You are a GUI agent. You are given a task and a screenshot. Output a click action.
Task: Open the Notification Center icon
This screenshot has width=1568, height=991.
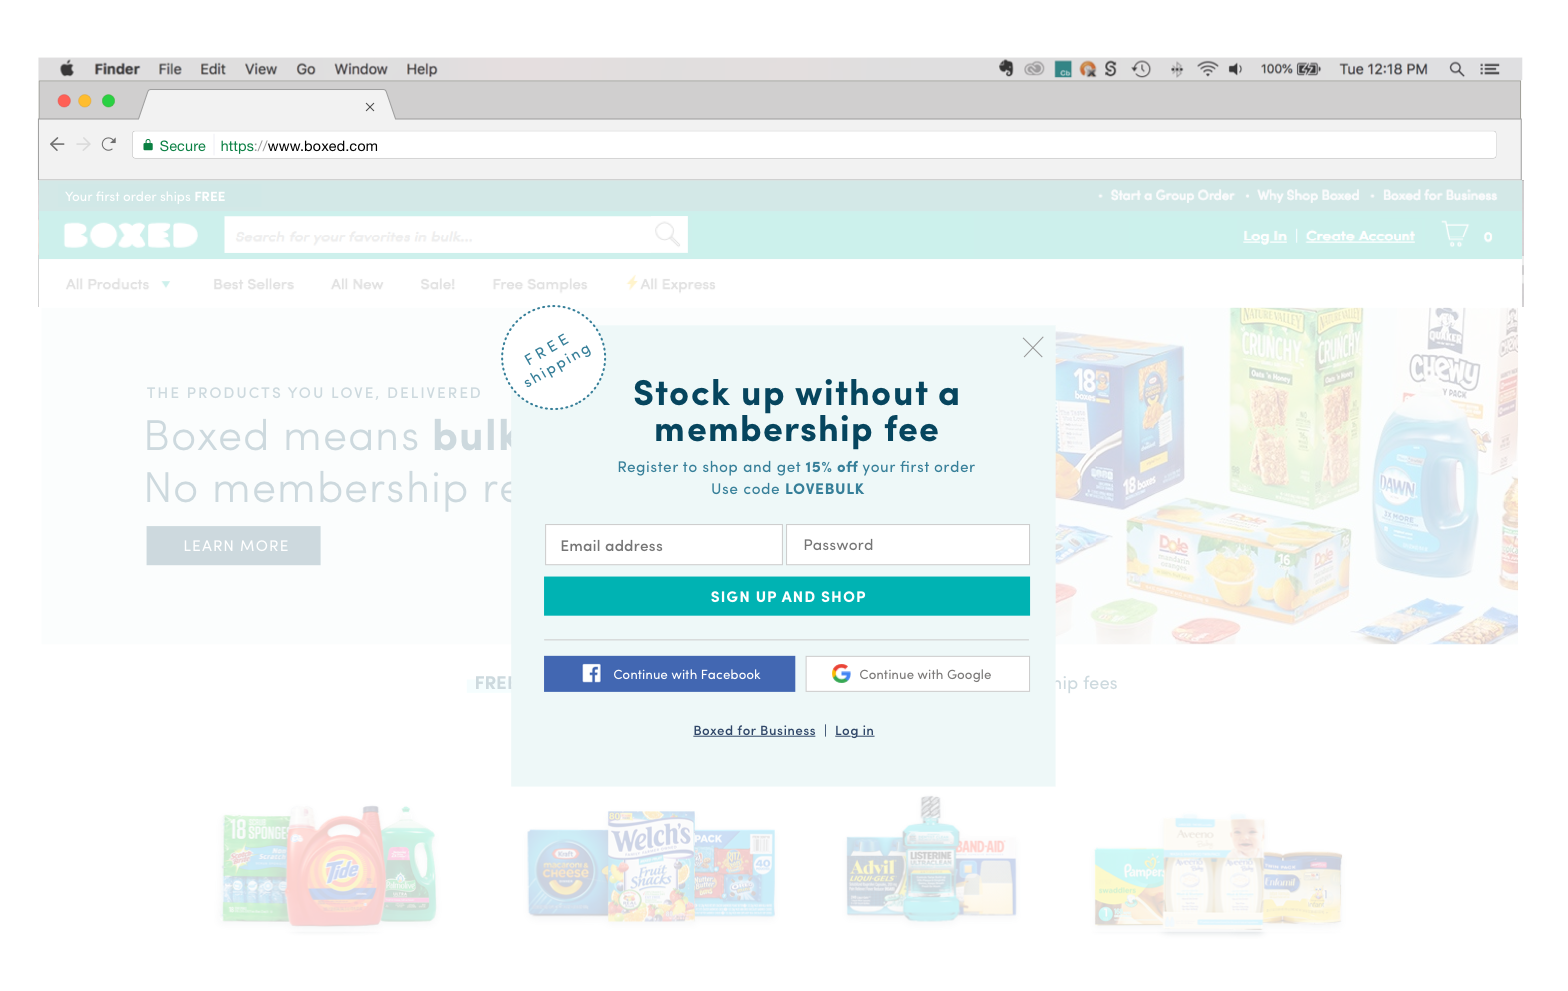tap(1490, 69)
